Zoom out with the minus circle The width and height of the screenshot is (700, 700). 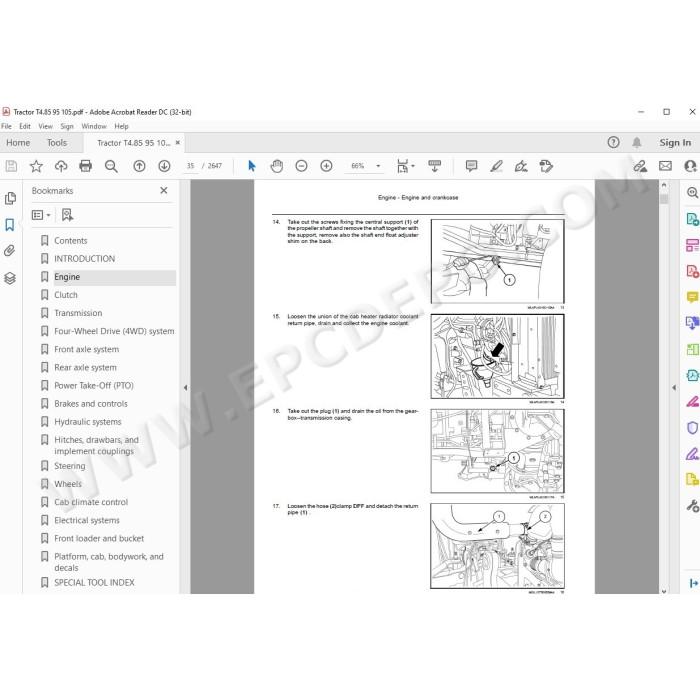coord(301,166)
